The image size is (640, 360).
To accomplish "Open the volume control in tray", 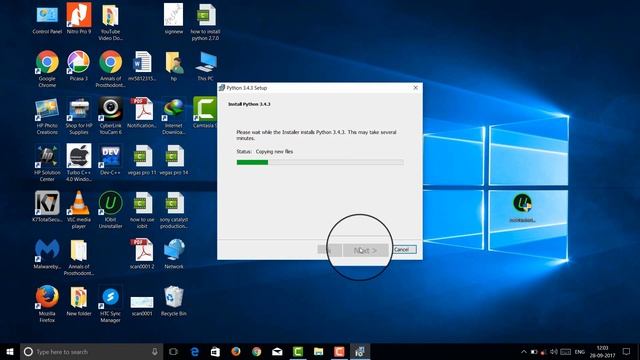I will (x=553, y=351).
